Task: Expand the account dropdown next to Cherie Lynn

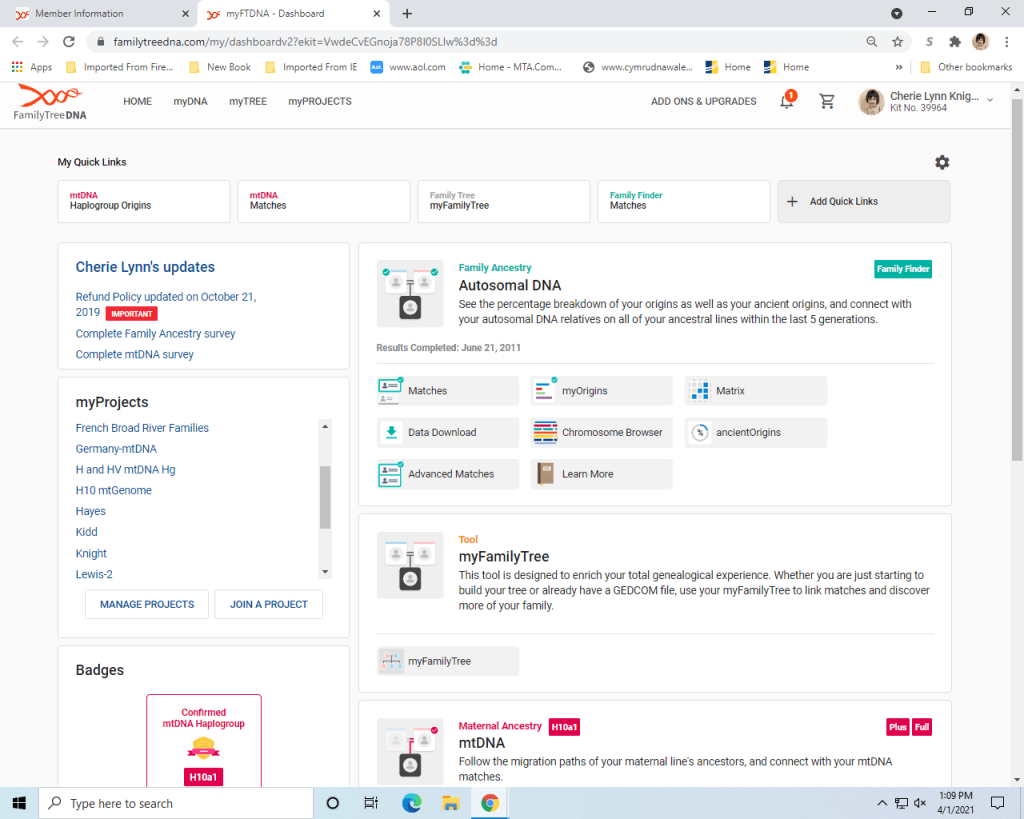Action: 990,100
